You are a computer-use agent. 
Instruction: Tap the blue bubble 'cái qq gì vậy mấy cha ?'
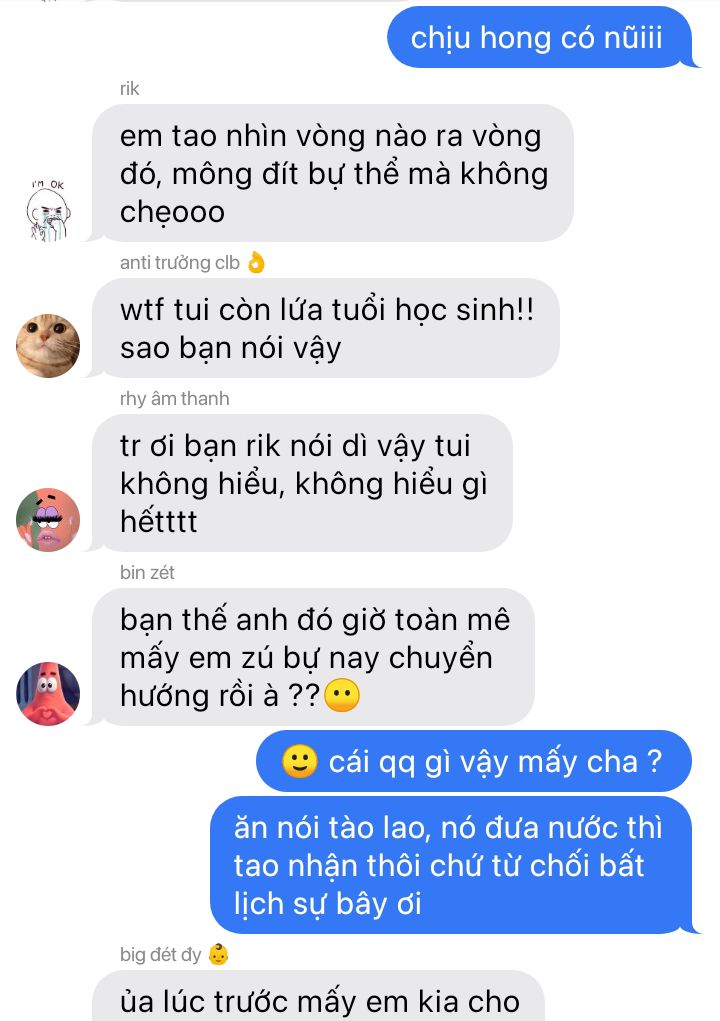[473, 761]
